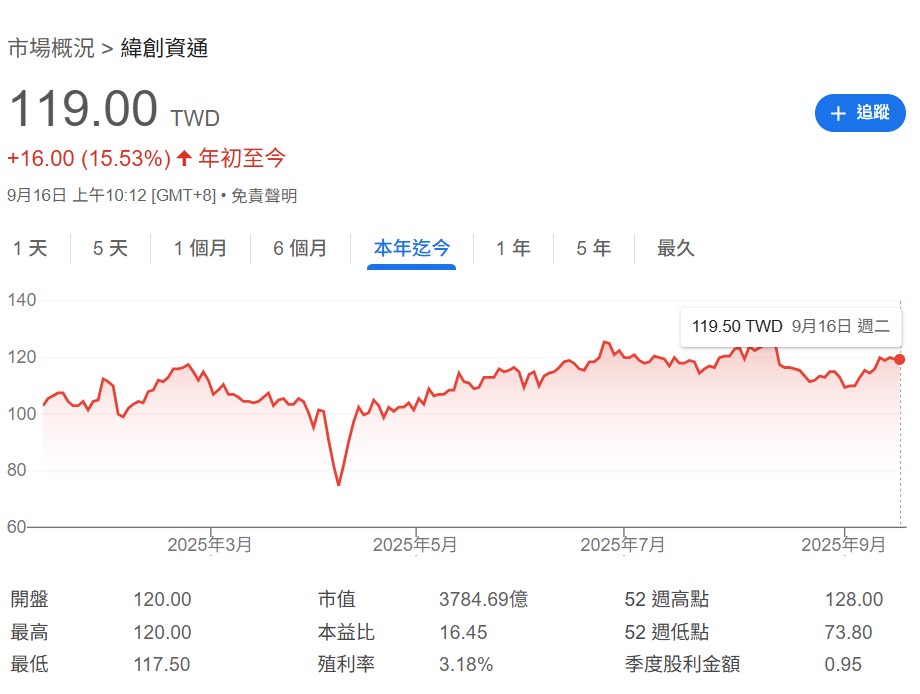Select the 1個月 chart range

coord(200,248)
